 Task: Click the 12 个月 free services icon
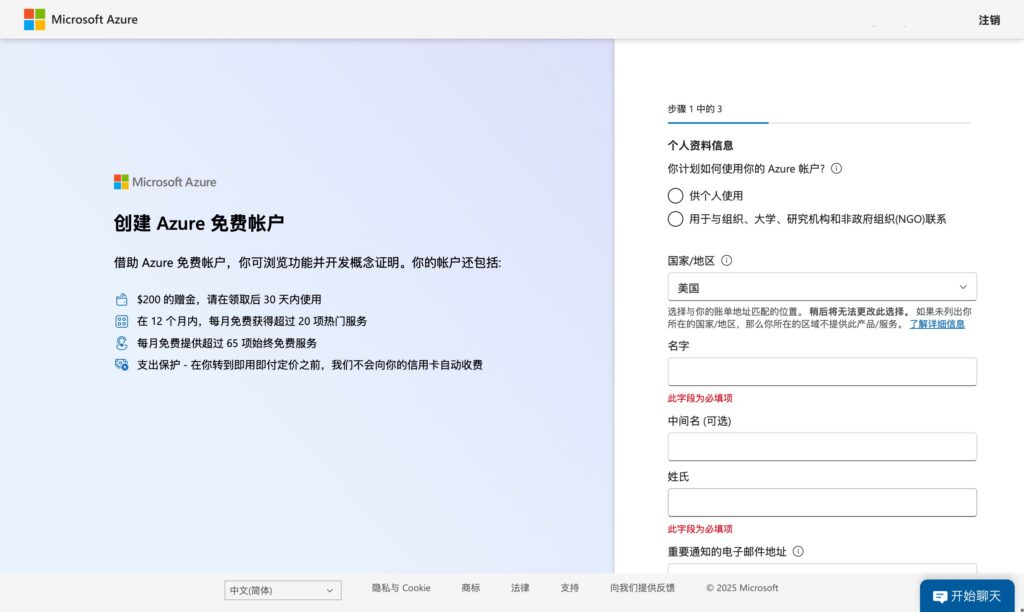[x=121, y=321]
